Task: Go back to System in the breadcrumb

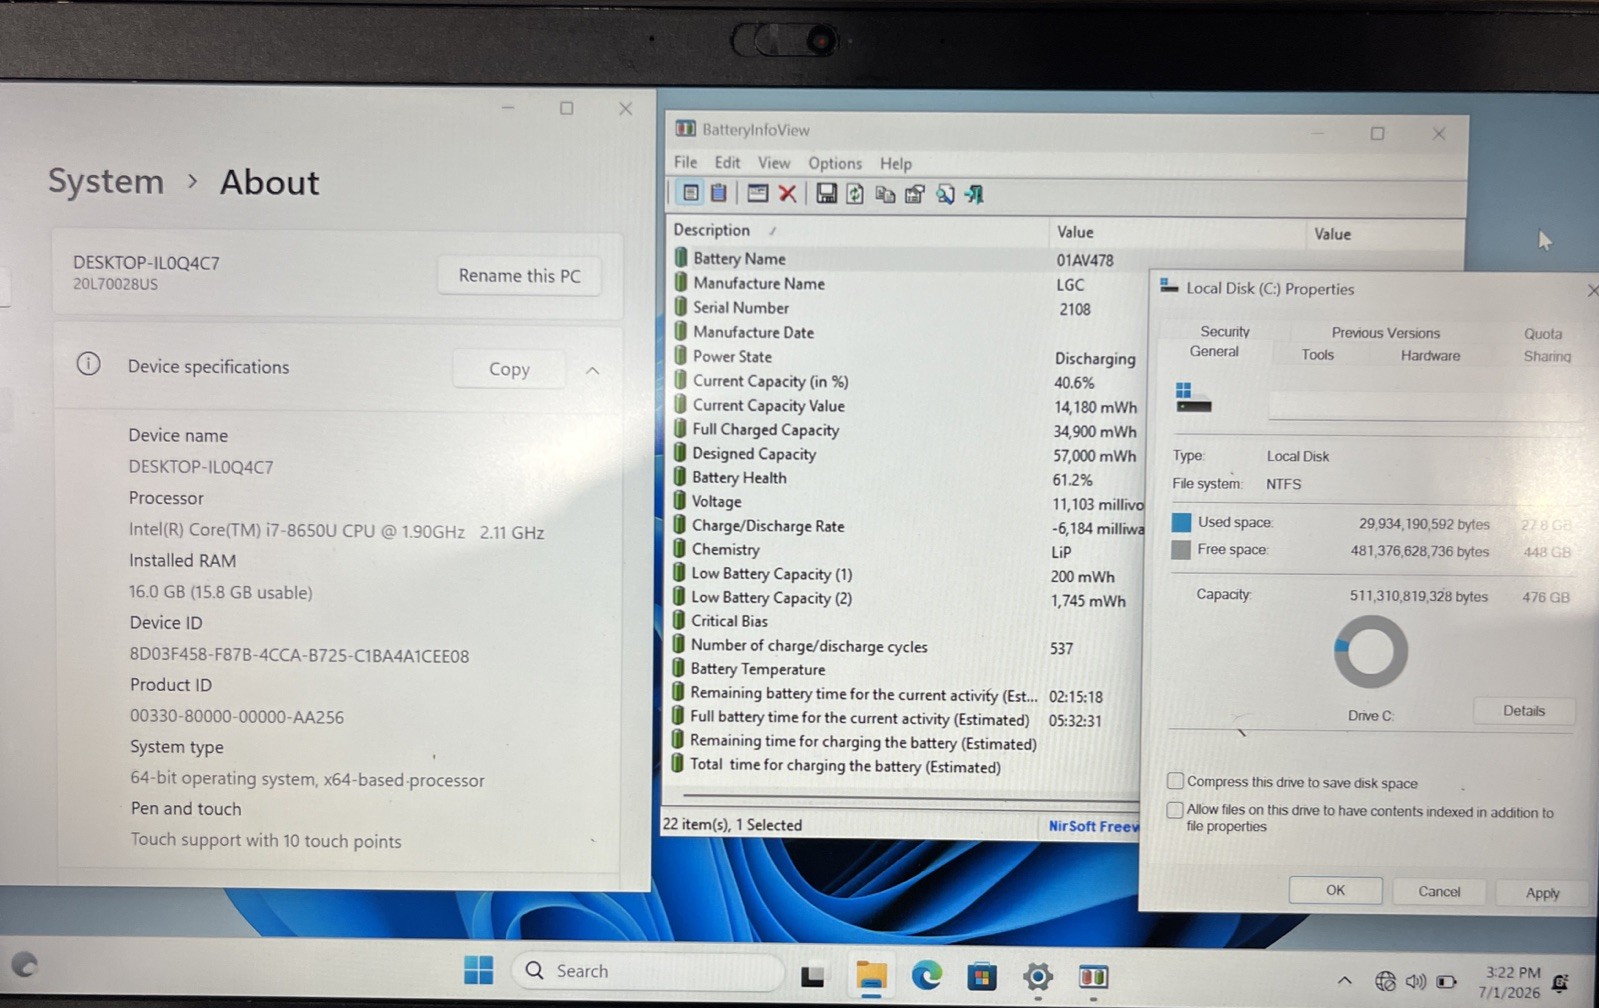Action: pyautogui.click(x=106, y=181)
